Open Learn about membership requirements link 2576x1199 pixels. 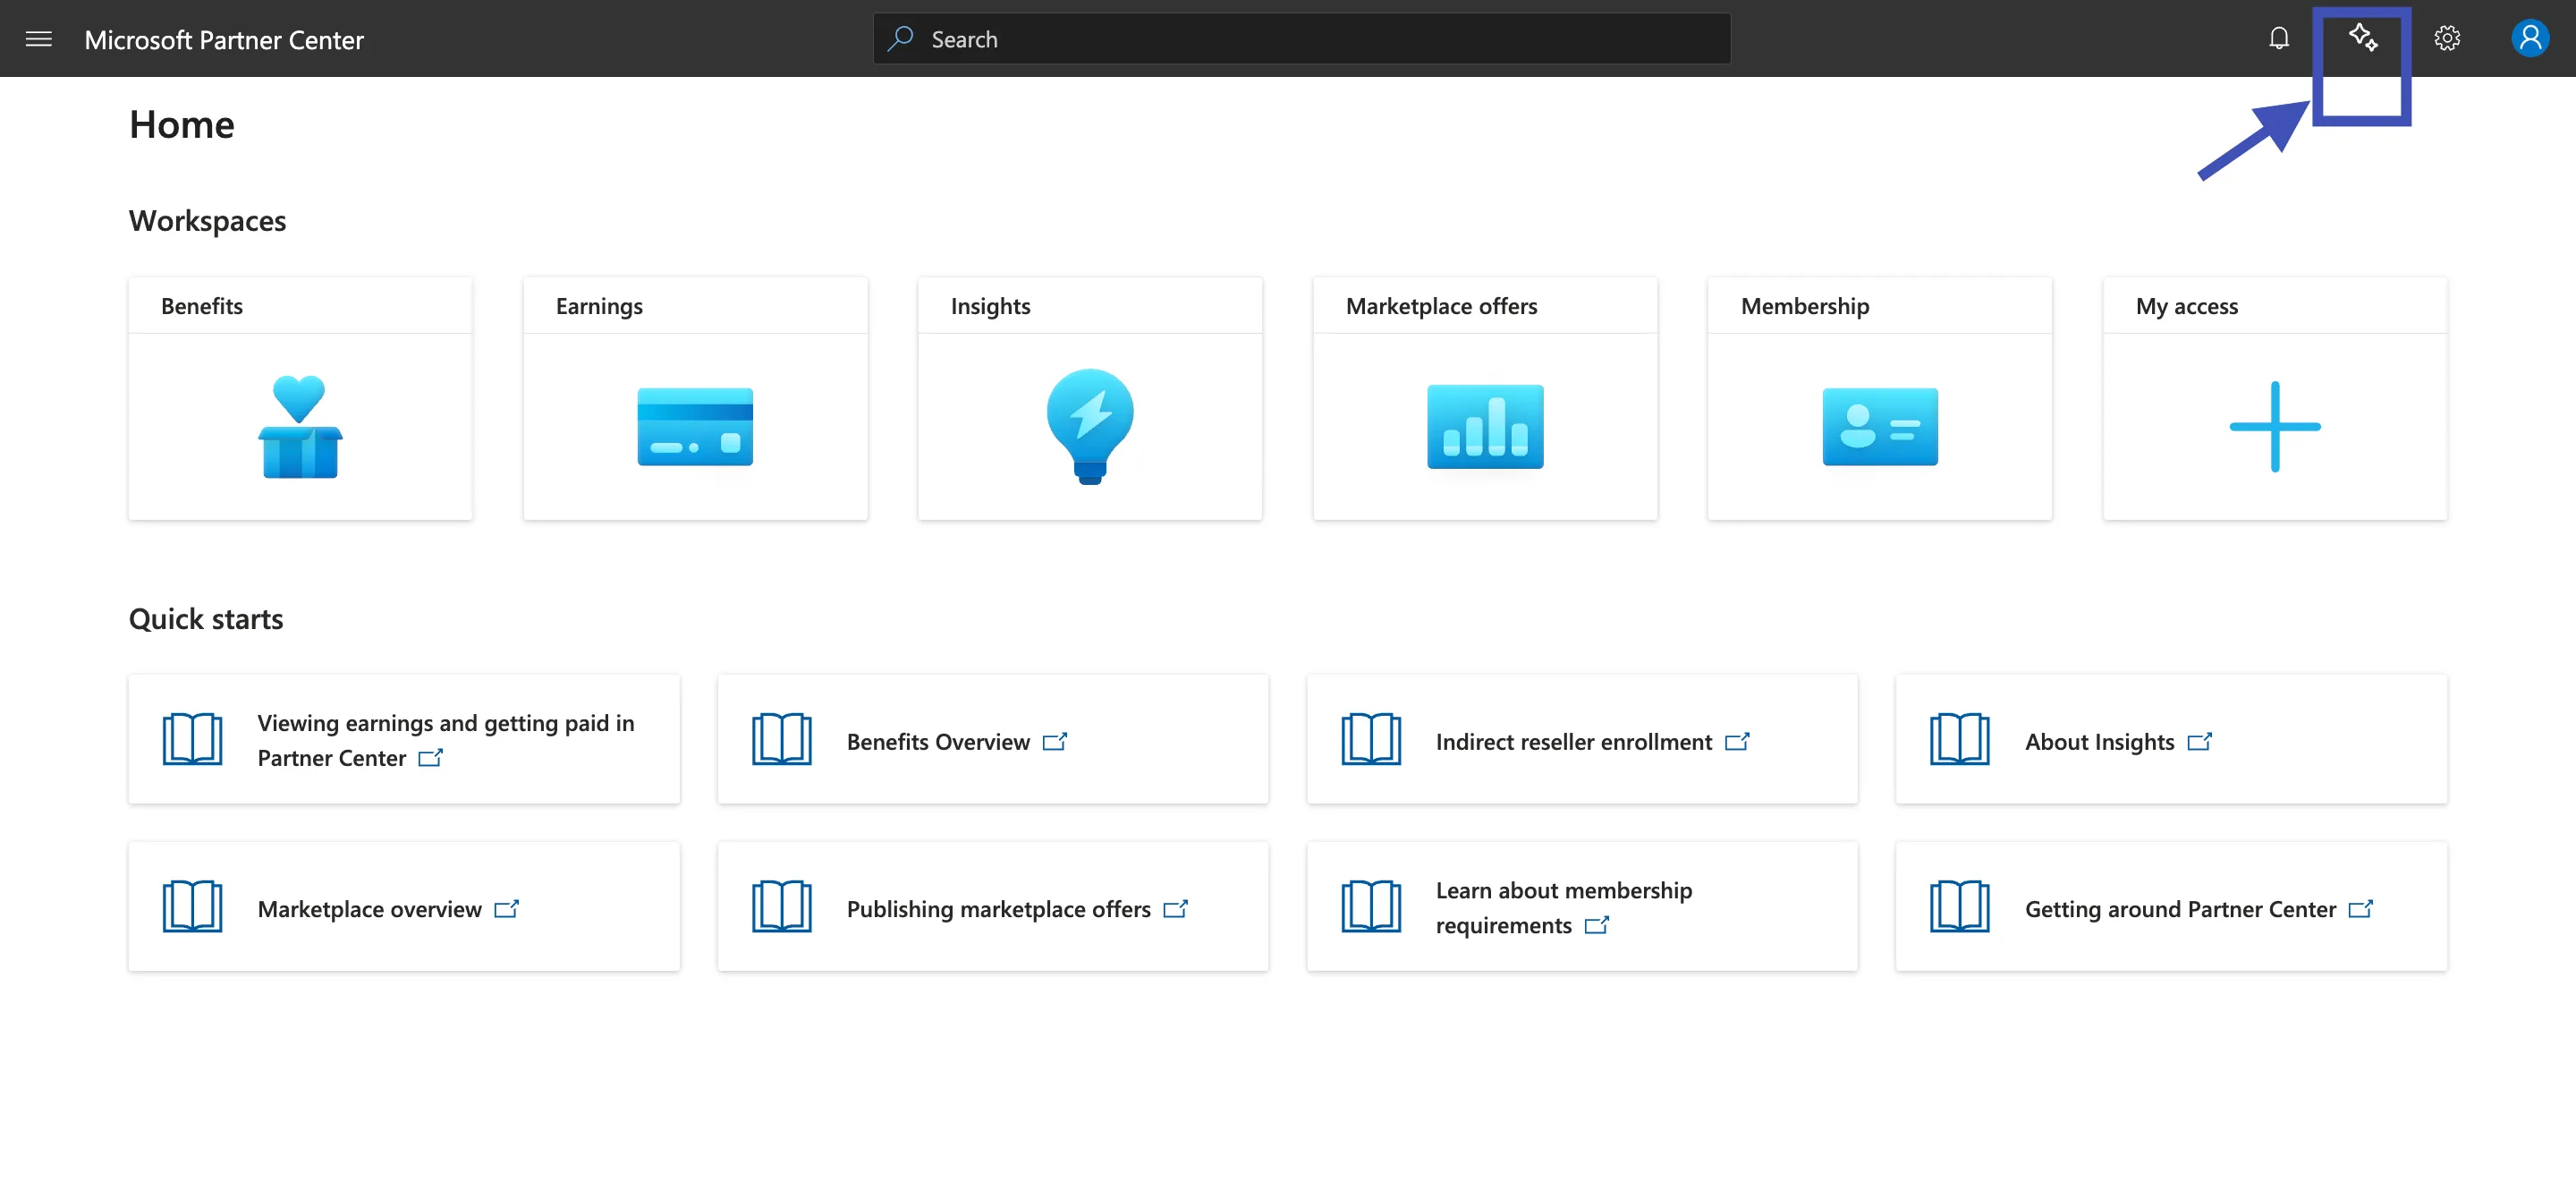1582,906
